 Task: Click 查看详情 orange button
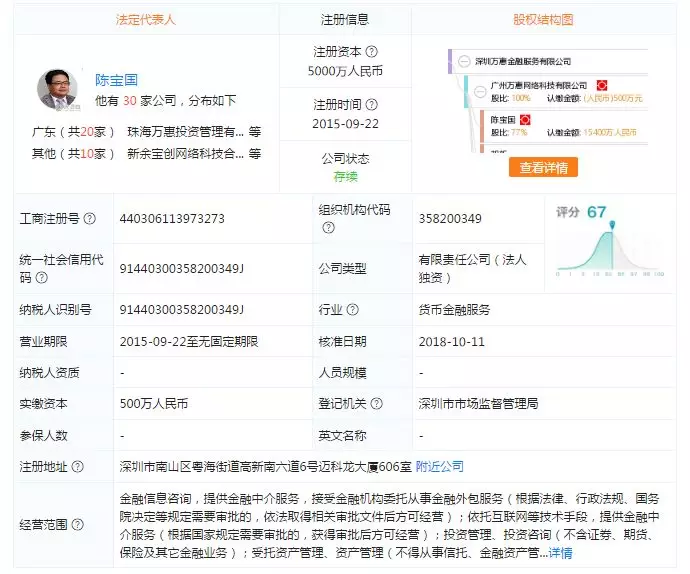[543, 168]
